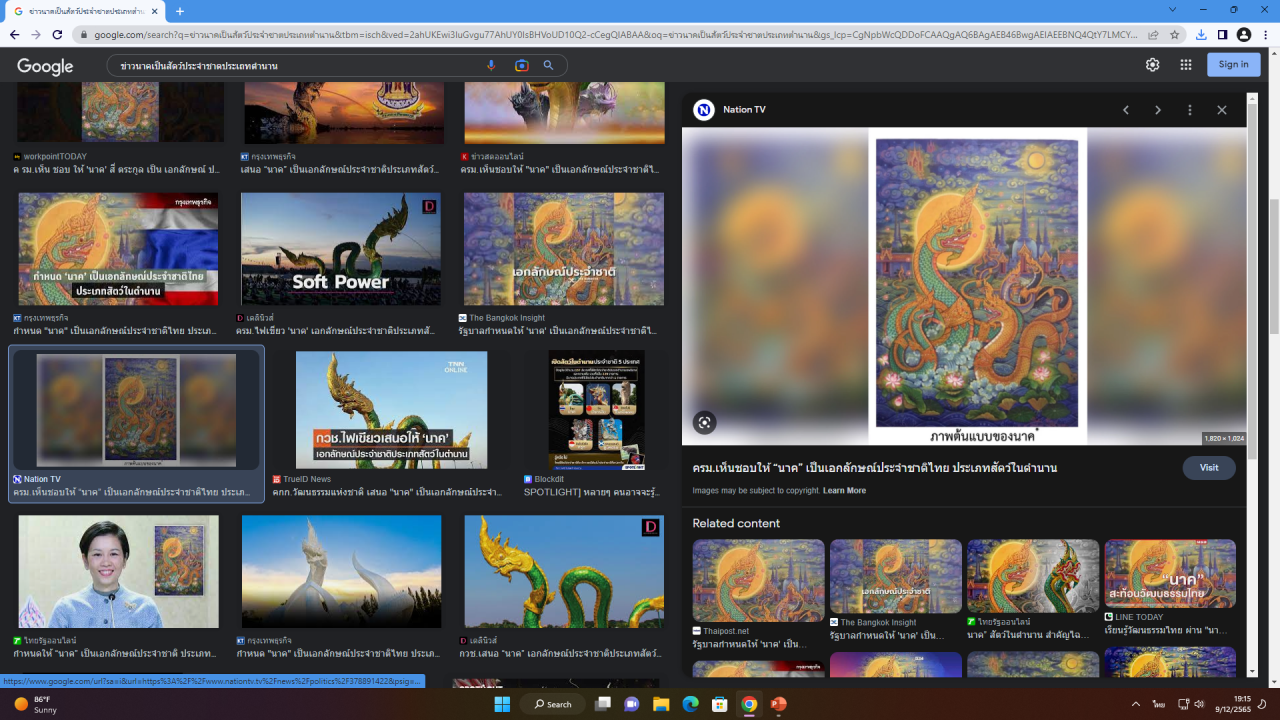Open Google Lens image search
1280x720 pixels.
tap(521, 65)
